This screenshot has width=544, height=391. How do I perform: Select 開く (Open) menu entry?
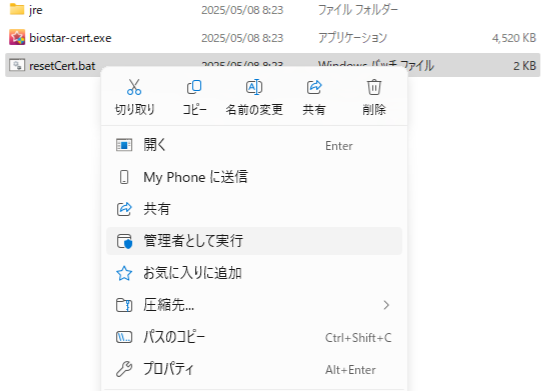(x=254, y=145)
